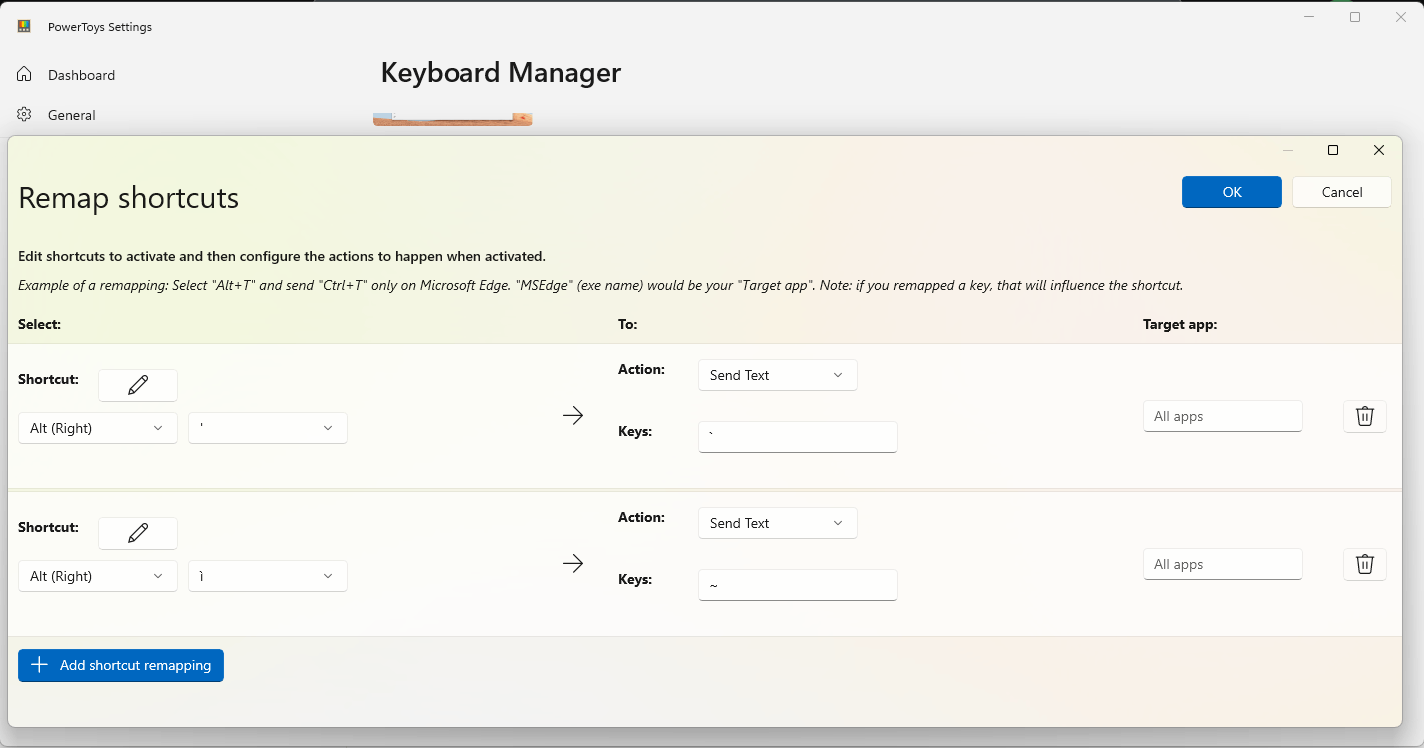Image resolution: width=1424 pixels, height=748 pixels.
Task: Click the Keys text field containing ~
Action: click(x=798, y=585)
